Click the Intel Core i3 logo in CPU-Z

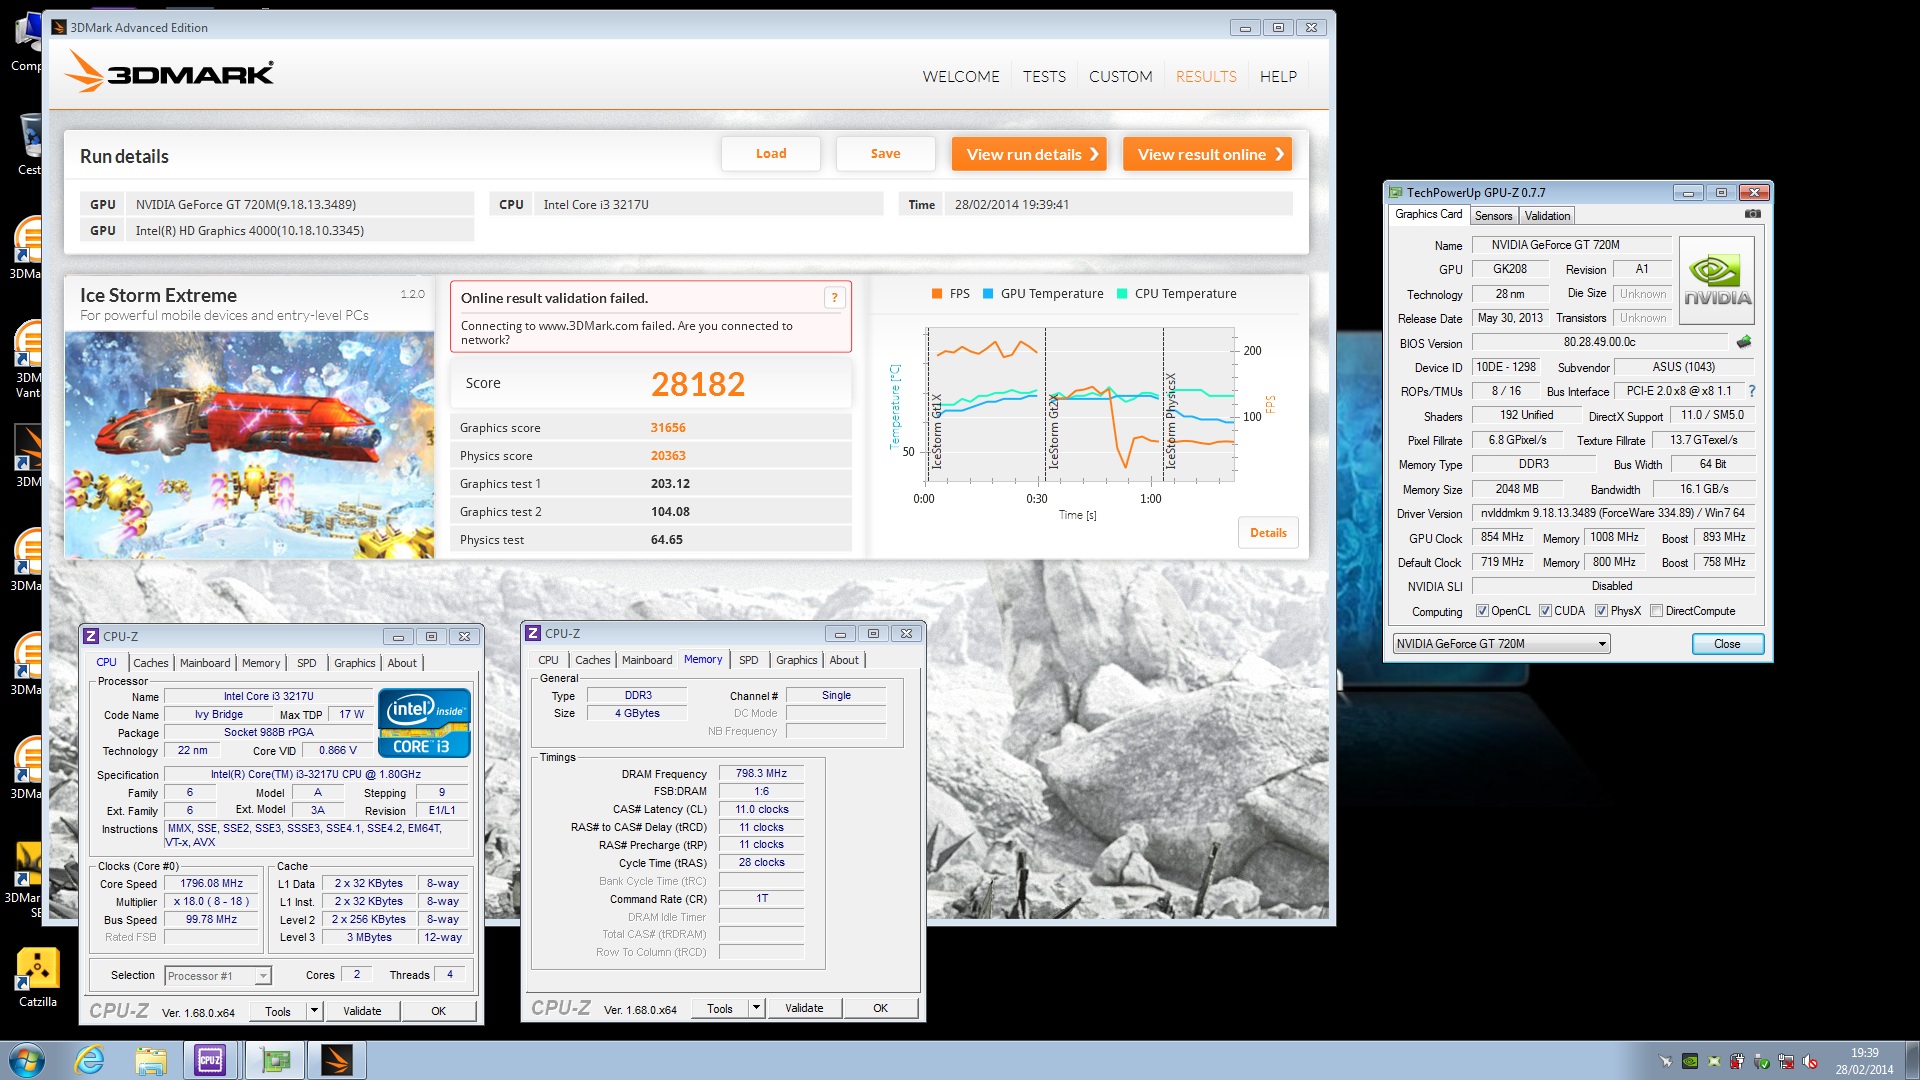click(x=424, y=723)
